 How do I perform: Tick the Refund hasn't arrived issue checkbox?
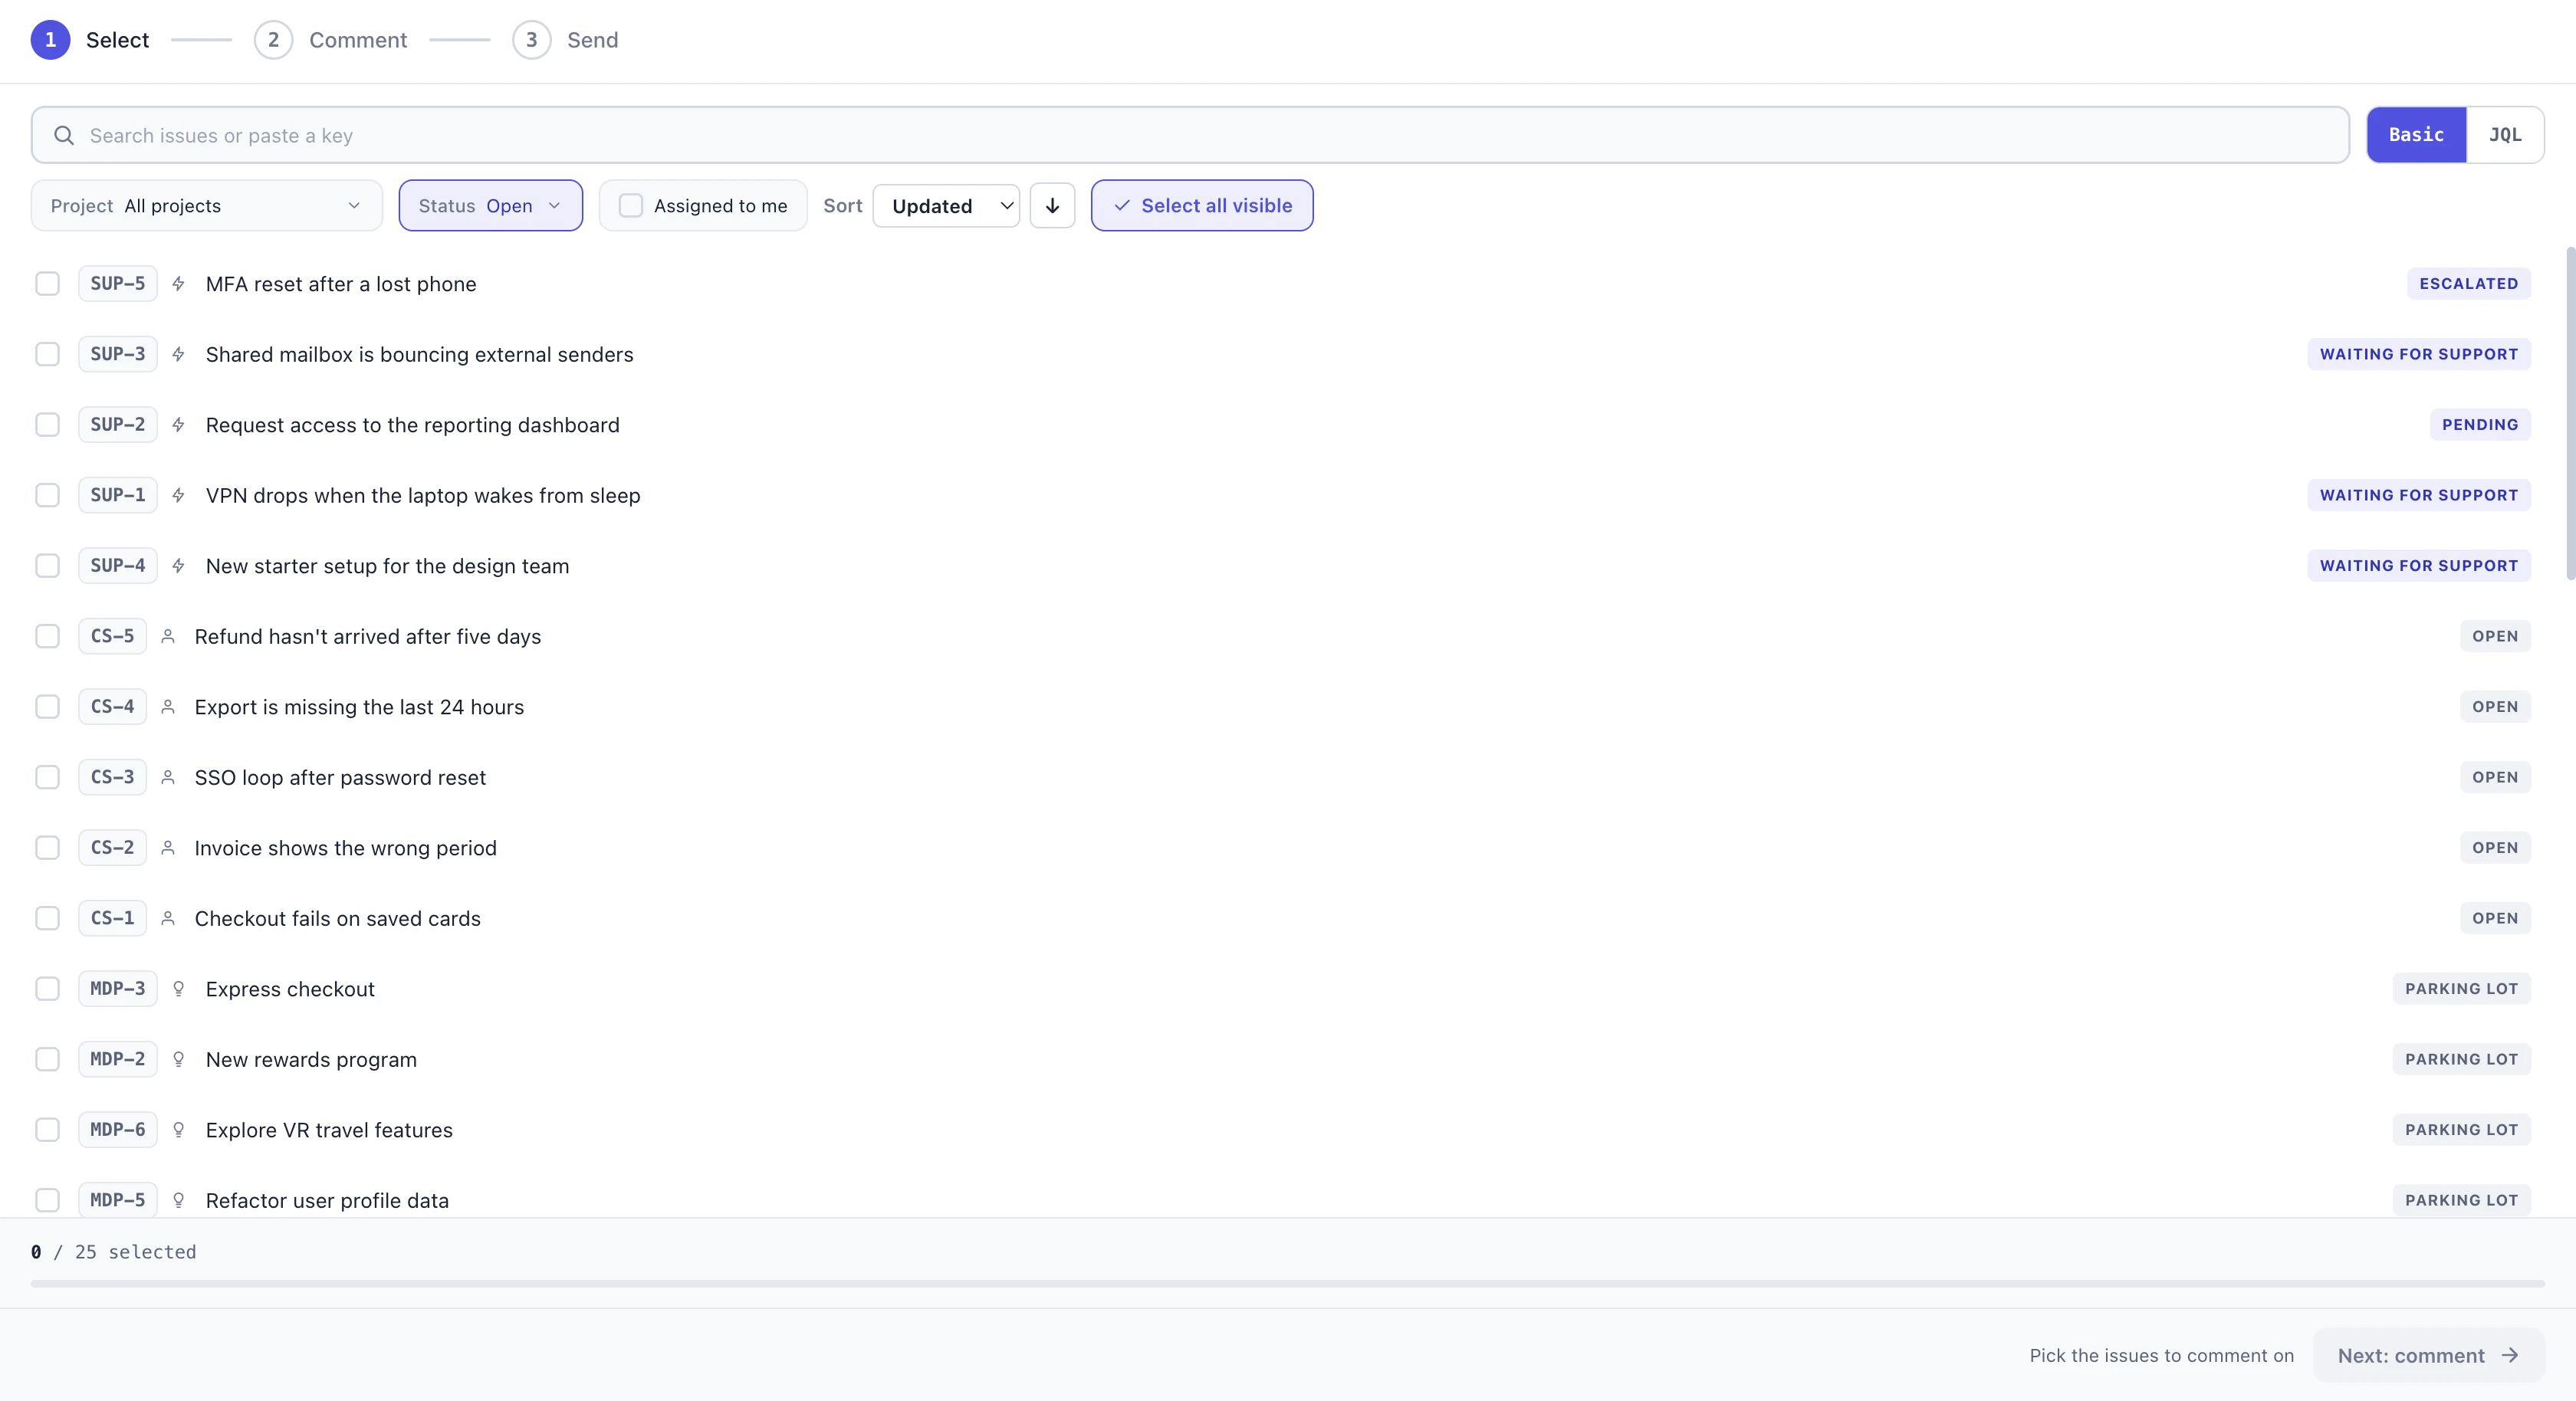pos(47,636)
